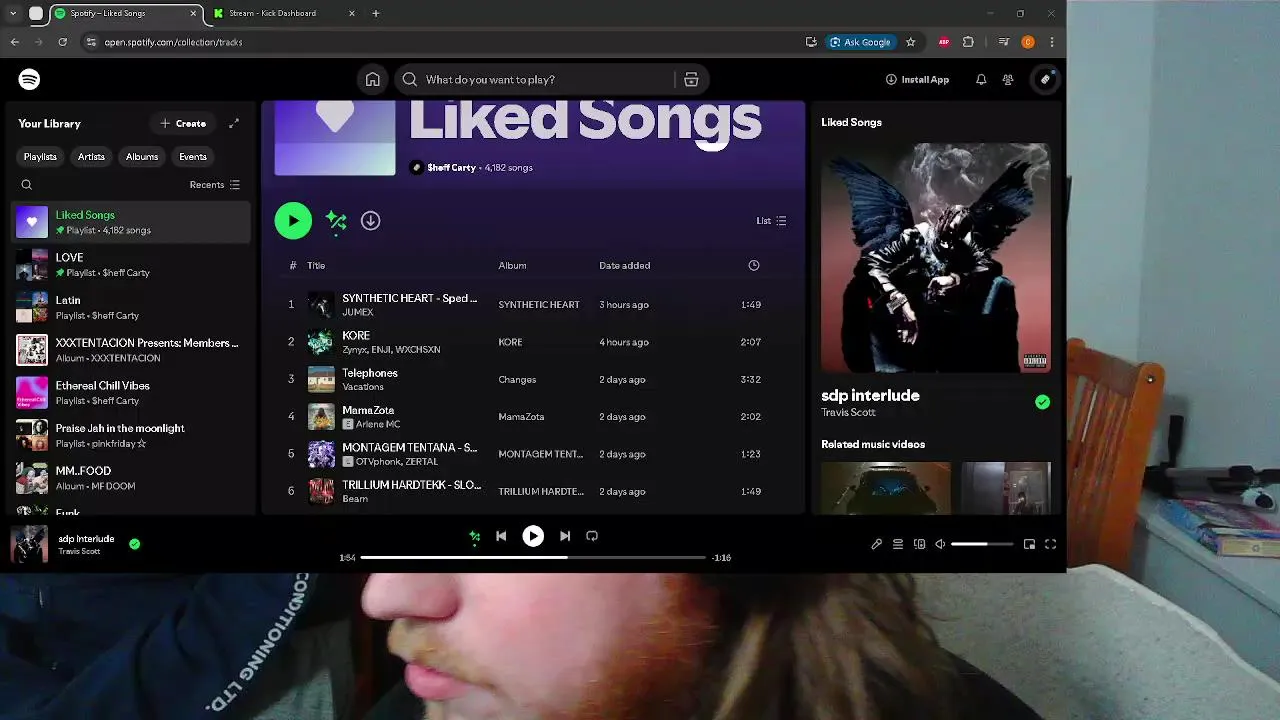The width and height of the screenshot is (1280, 720).
Task: Expand Your Library to full view
Action: [234, 124]
